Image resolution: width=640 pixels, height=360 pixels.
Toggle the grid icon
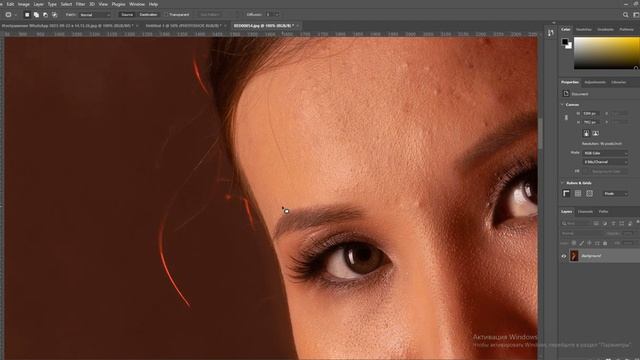[578, 193]
